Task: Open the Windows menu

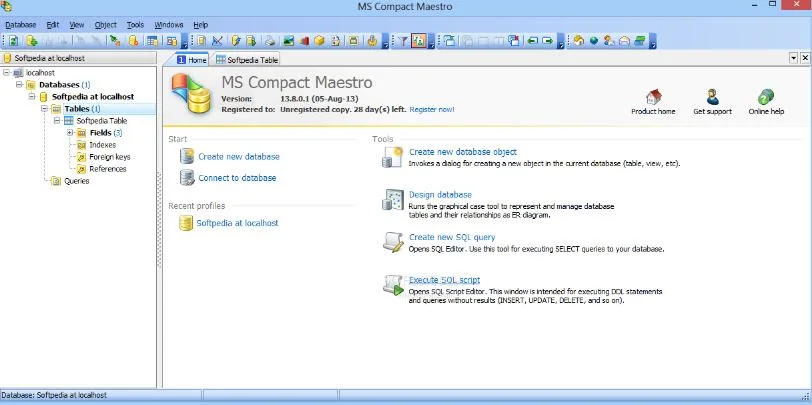Action: point(169,25)
